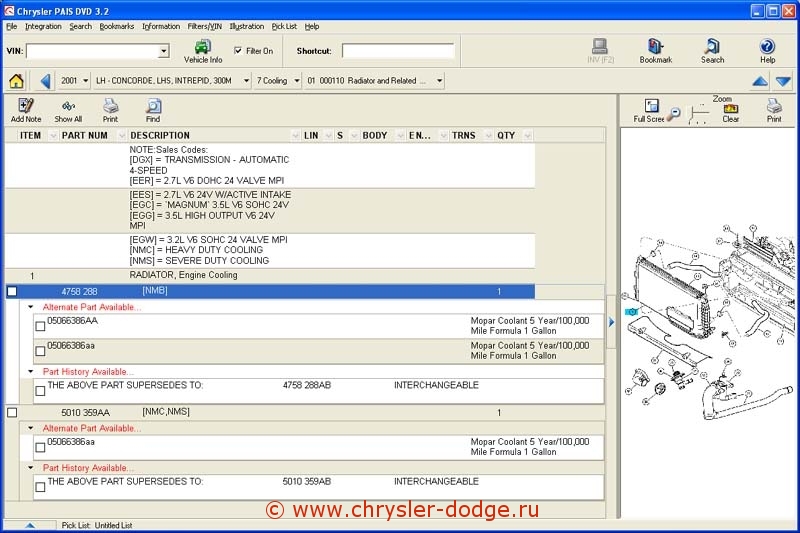Viewport: 800px width, 533px height.
Task: Open the VIN dropdown list
Action: point(164,51)
